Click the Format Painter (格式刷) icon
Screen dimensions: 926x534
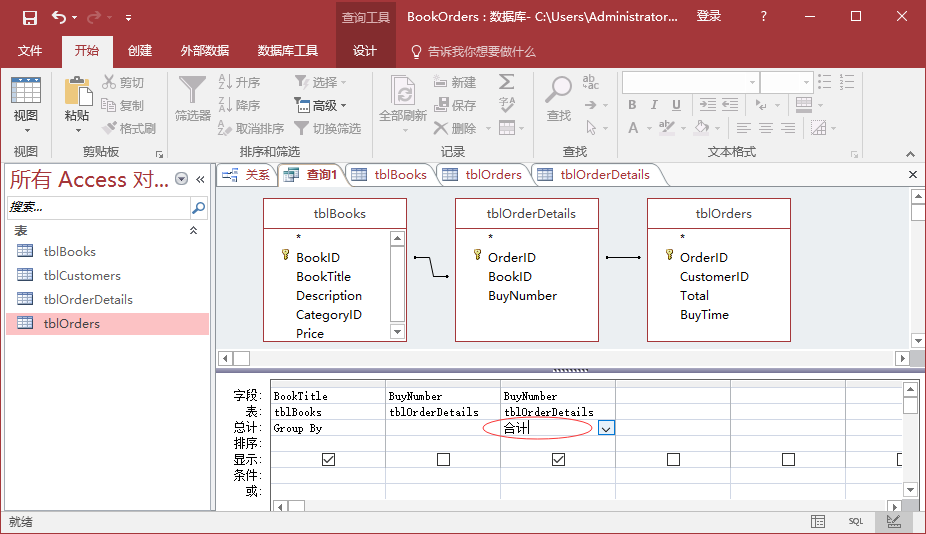(x=129, y=128)
